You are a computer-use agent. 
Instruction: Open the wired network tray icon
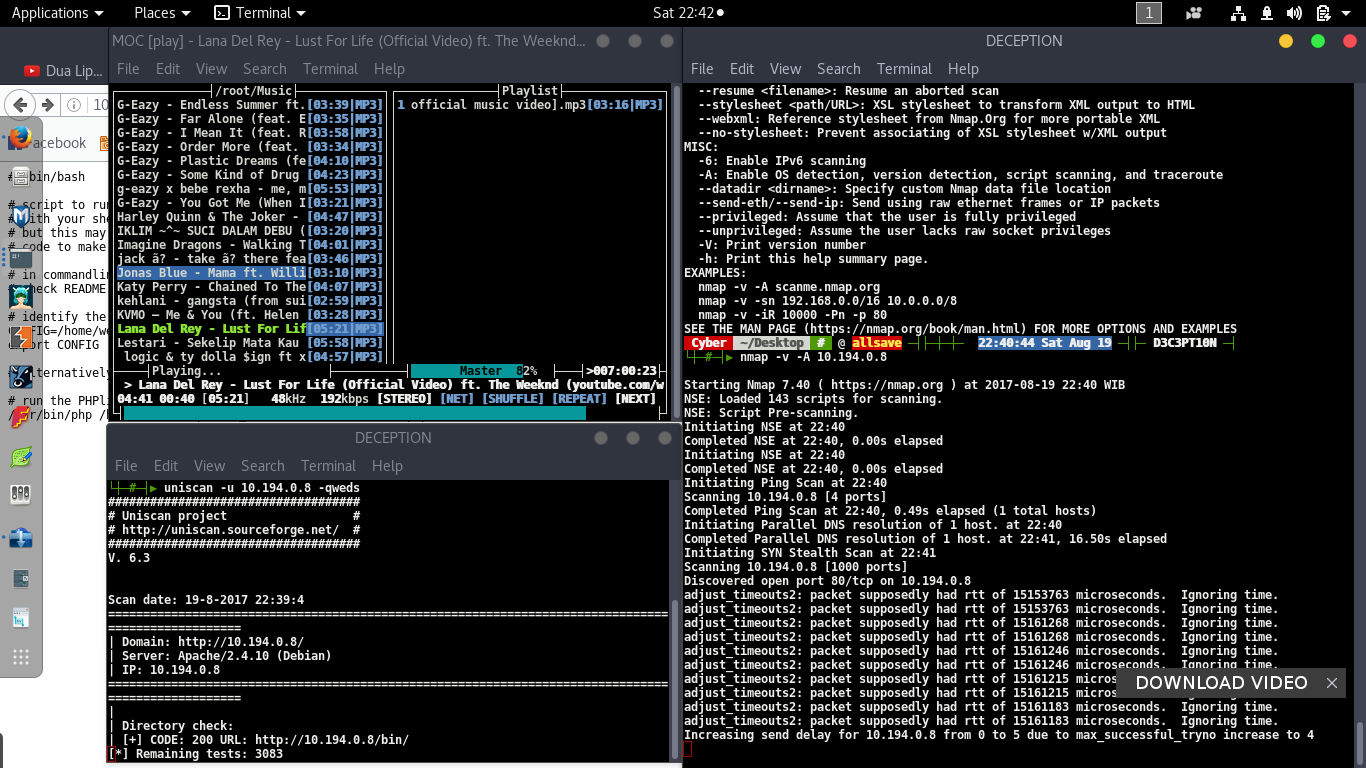tap(1238, 13)
